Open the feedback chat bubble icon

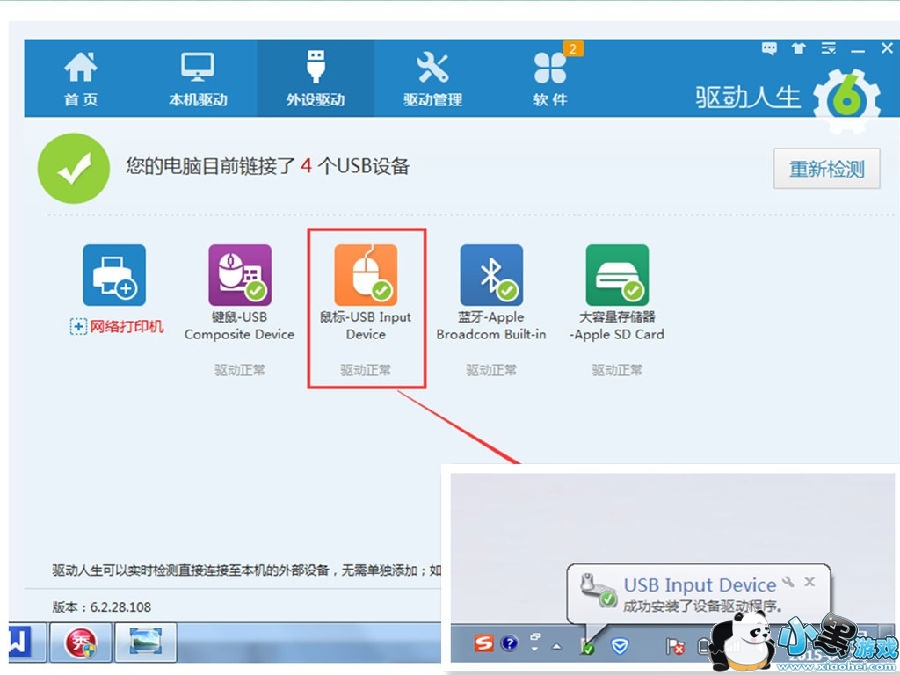769,48
